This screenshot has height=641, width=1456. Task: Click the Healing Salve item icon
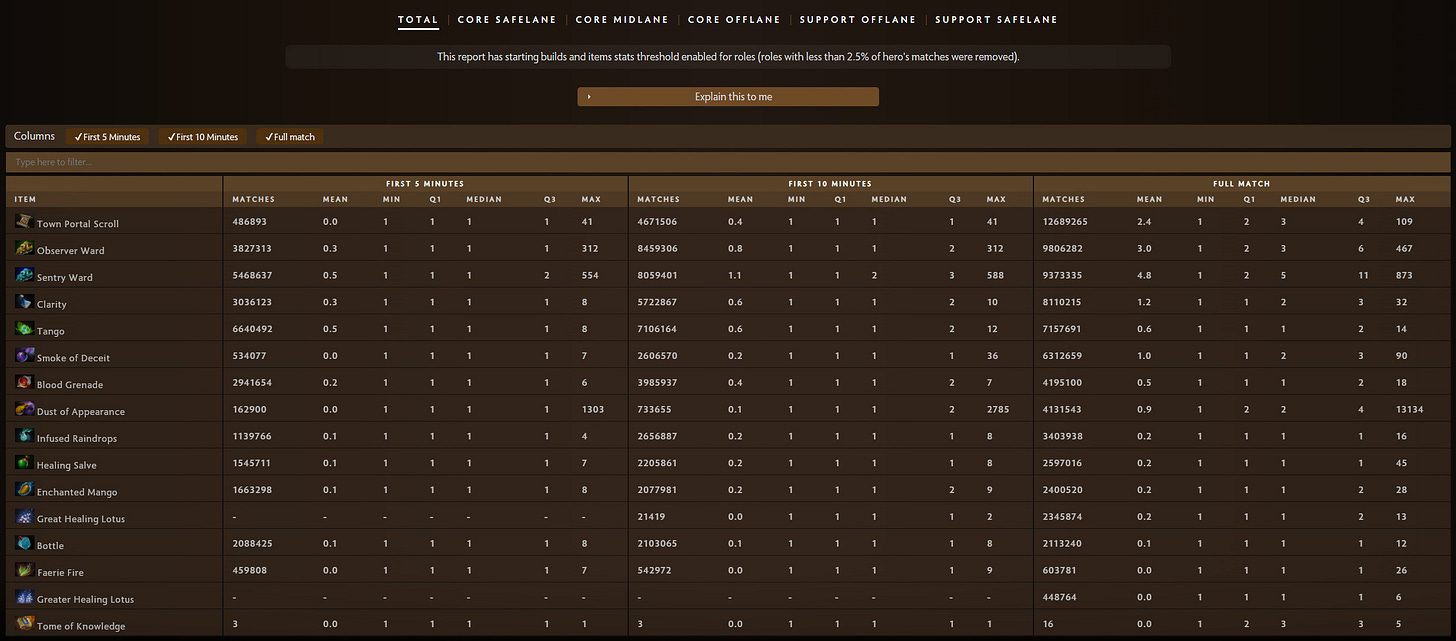point(24,463)
